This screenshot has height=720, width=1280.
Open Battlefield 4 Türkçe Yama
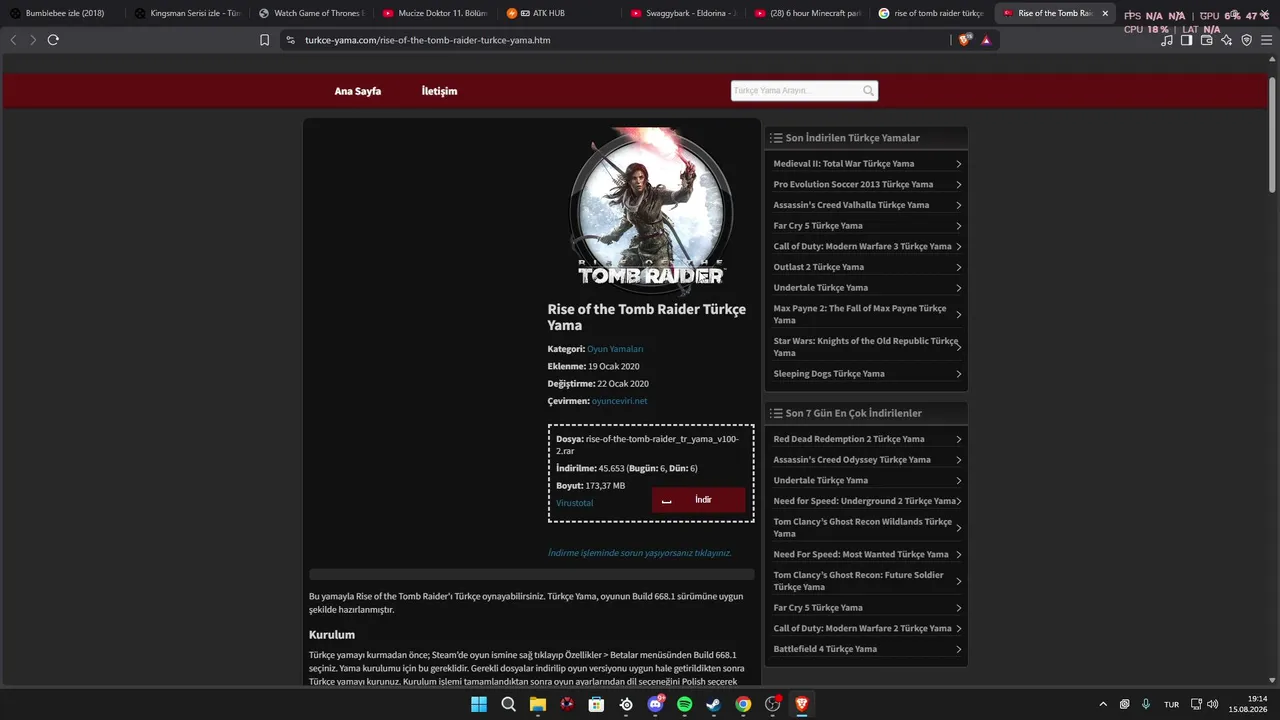(x=825, y=649)
